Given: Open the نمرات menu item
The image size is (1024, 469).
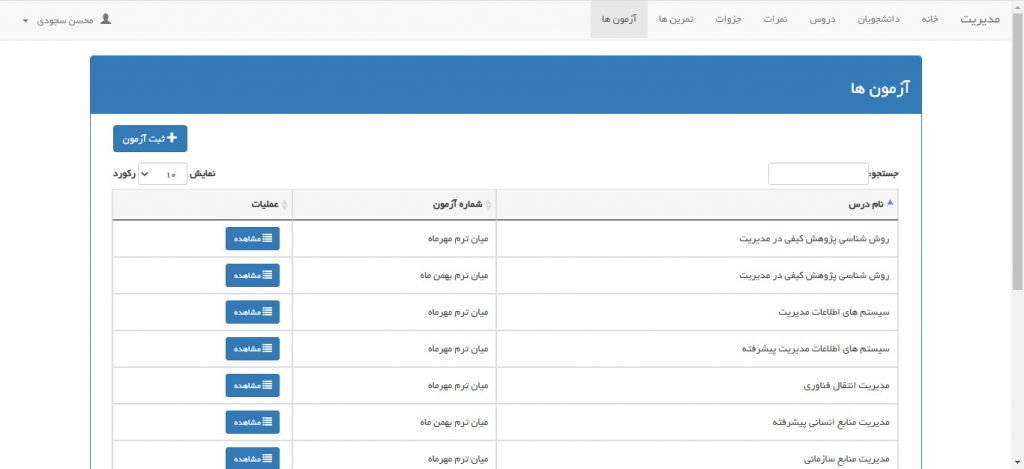Looking at the screenshot, I should tap(776, 19).
